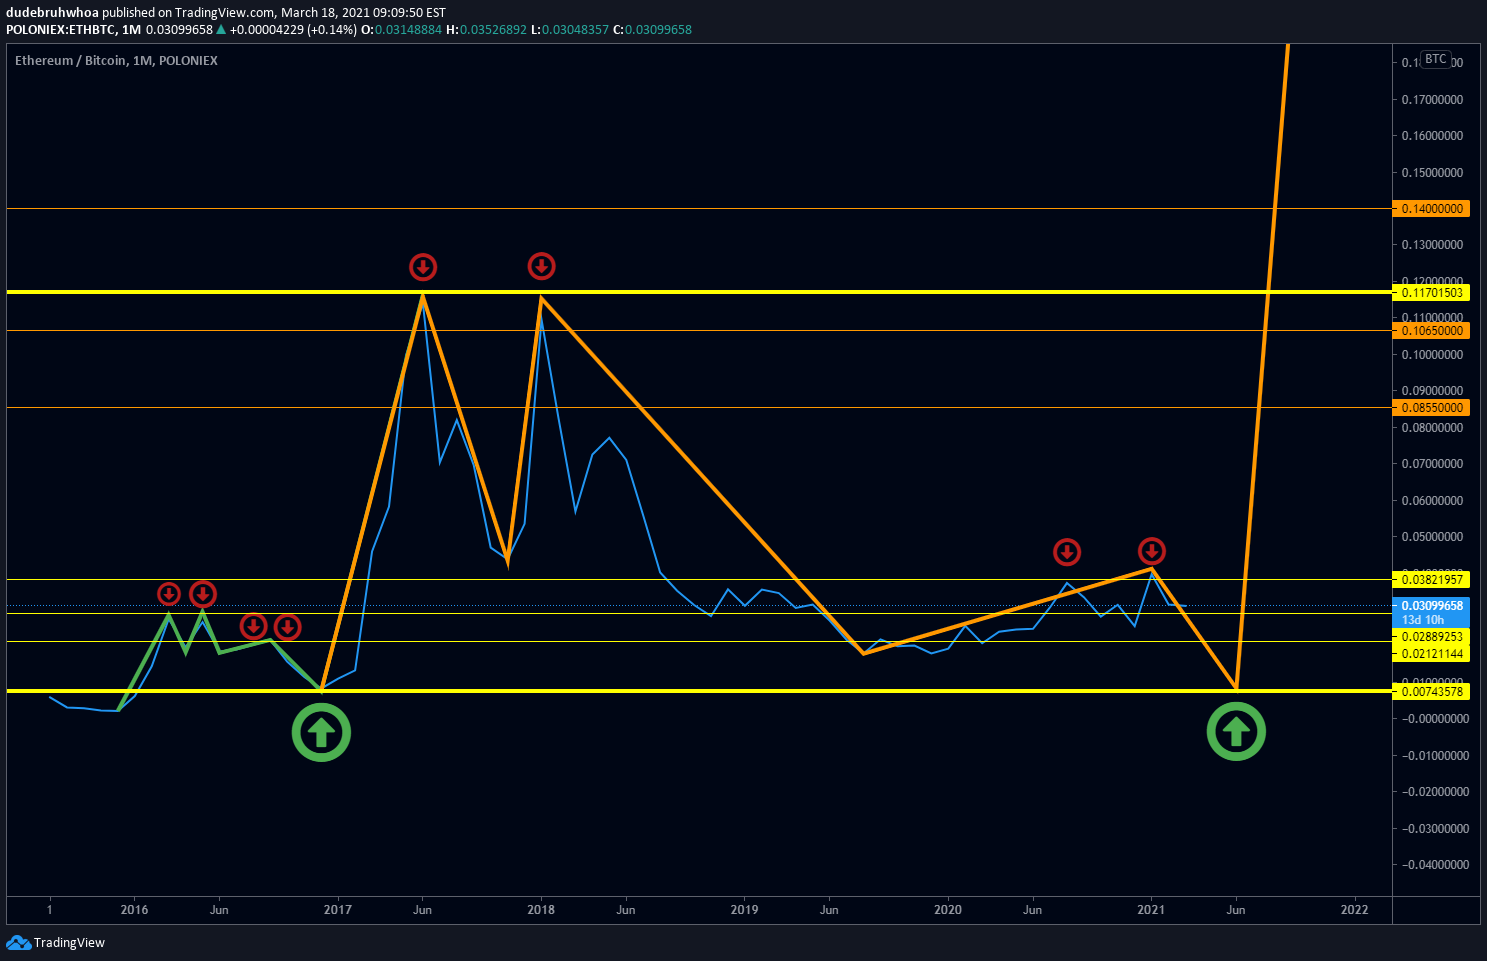Image resolution: width=1487 pixels, height=961 pixels.
Task: Click the username dudebruhwhoa in the header
Action: click(x=52, y=13)
